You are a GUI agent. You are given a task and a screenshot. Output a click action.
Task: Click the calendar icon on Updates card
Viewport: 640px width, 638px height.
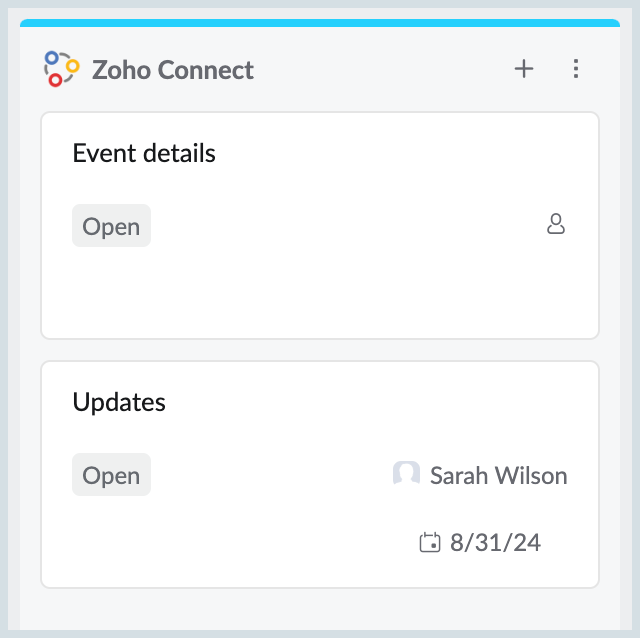[429, 543]
